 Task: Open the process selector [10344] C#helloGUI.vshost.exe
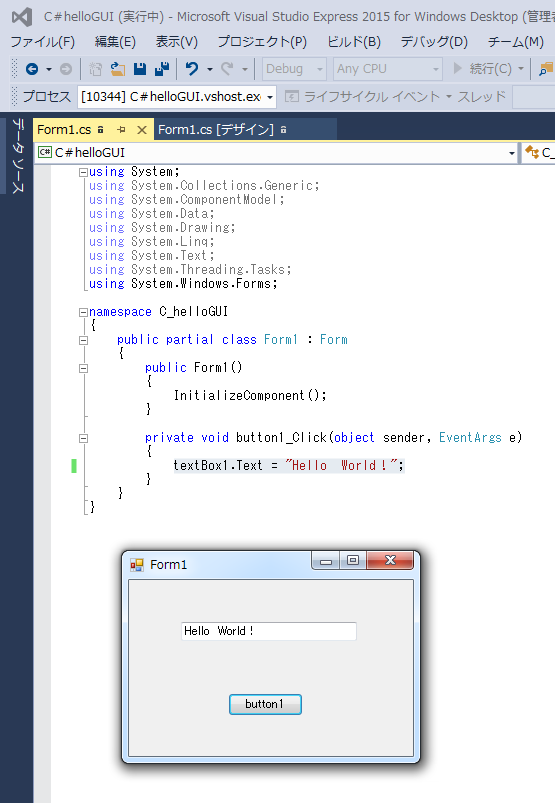177,96
